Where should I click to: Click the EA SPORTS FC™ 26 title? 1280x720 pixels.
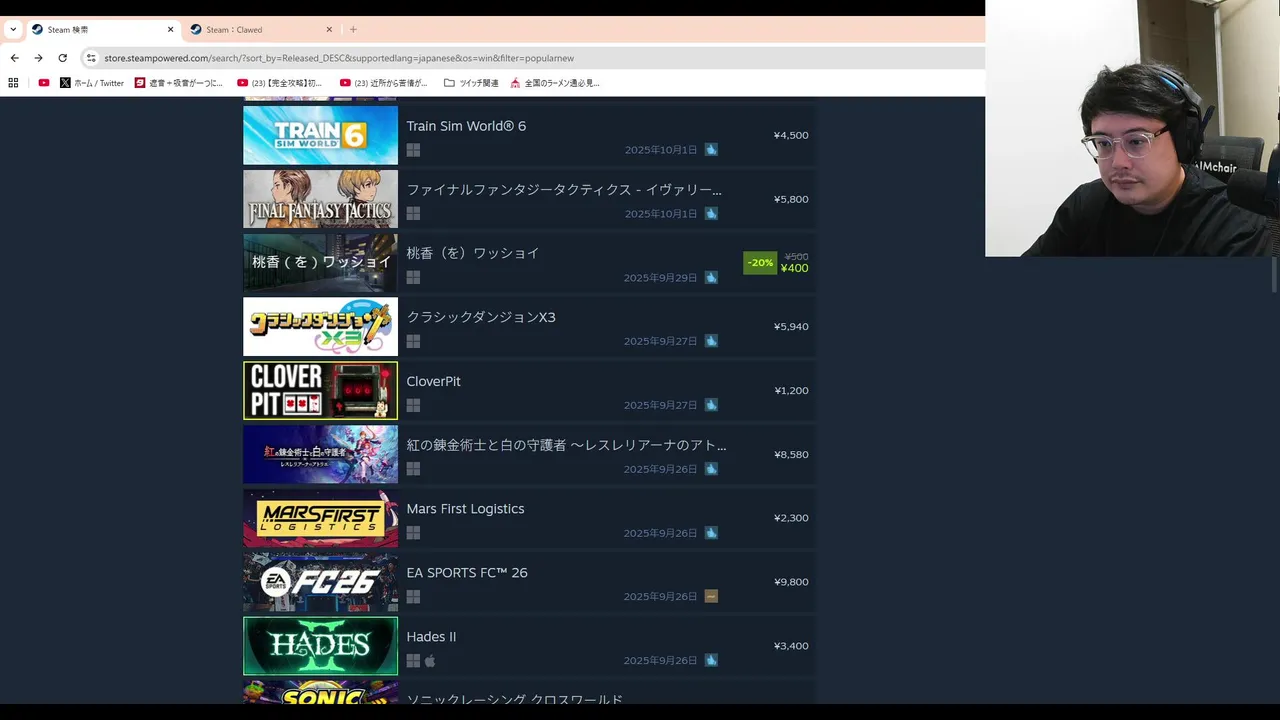pyautogui.click(x=467, y=573)
